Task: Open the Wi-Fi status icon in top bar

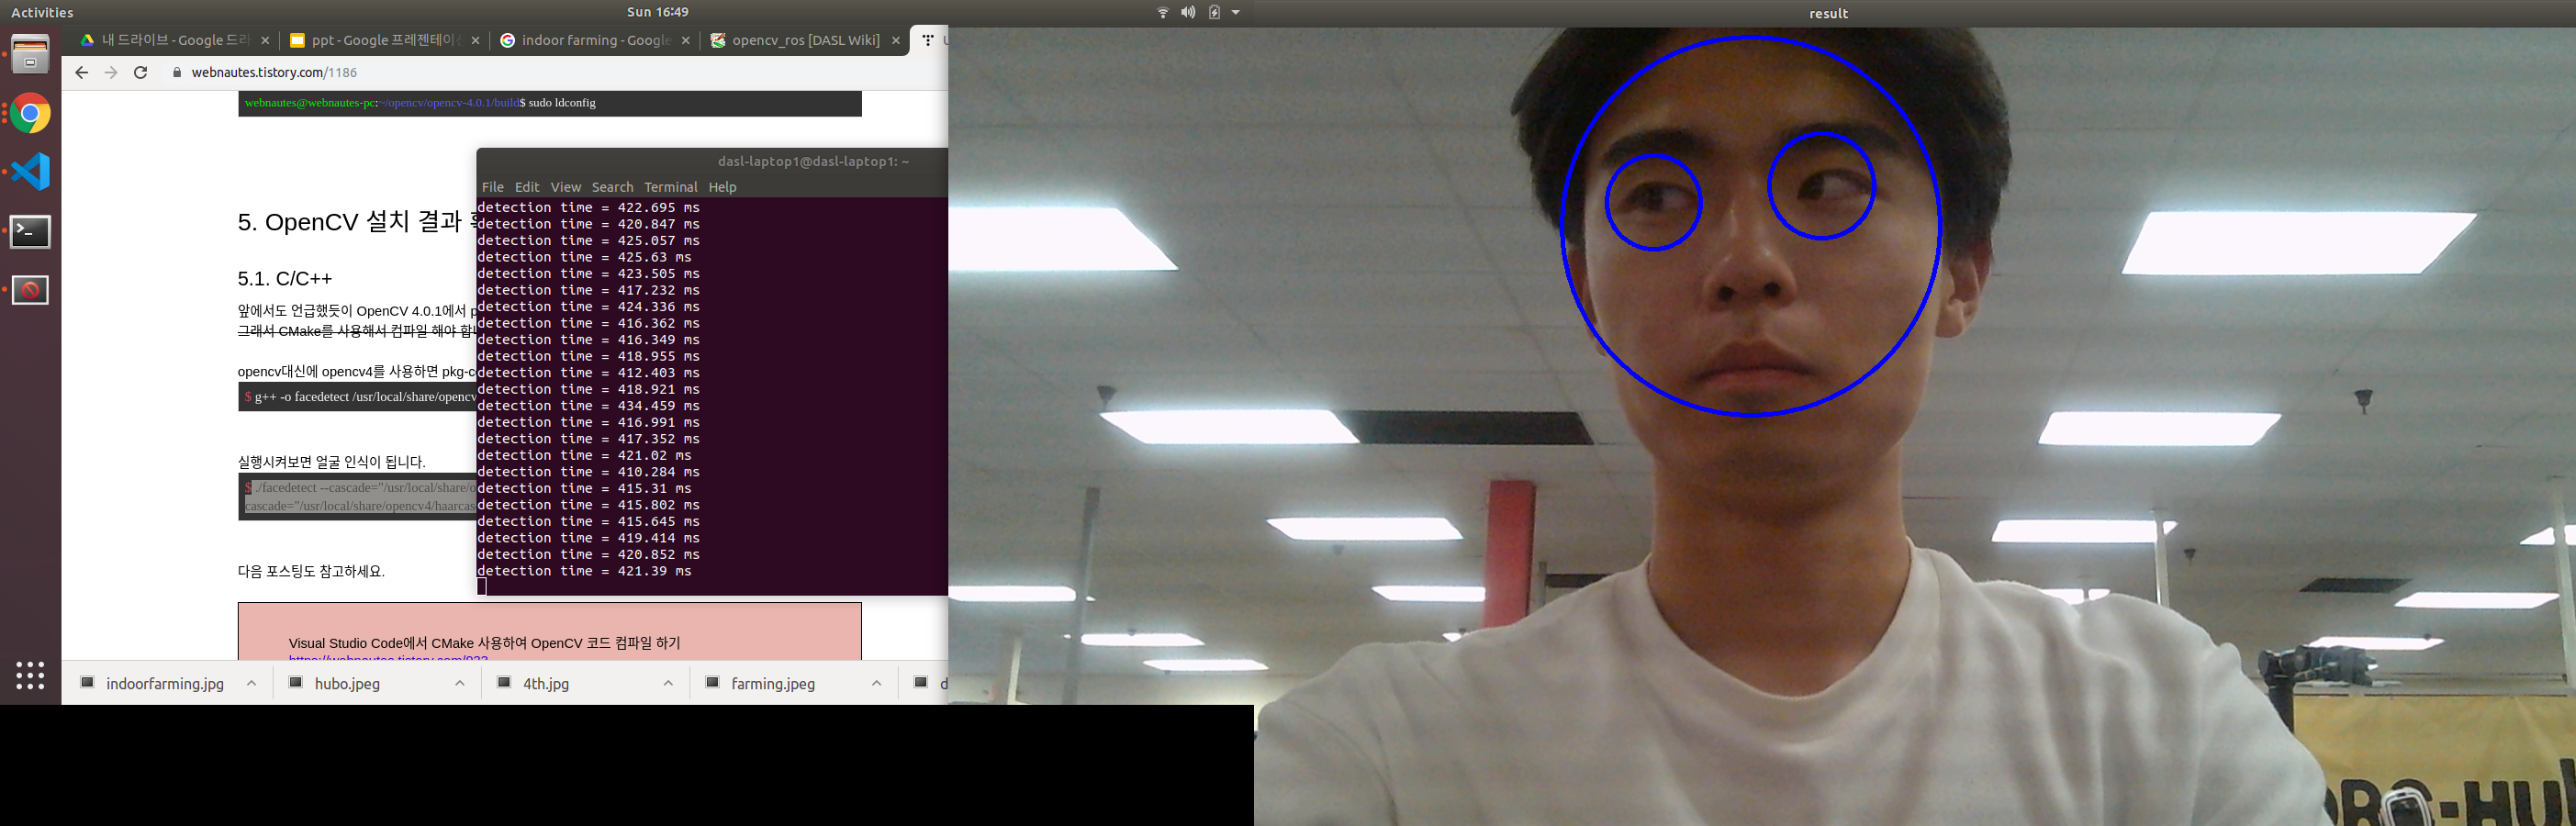Action: 1163,12
